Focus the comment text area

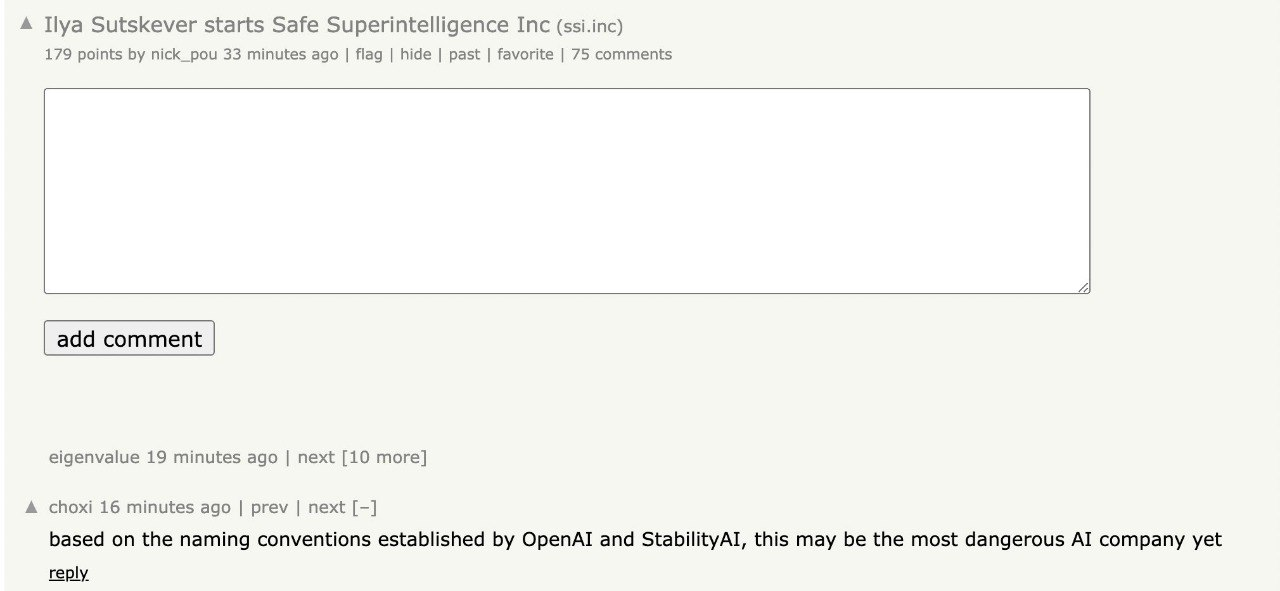pyautogui.click(x=566, y=190)
